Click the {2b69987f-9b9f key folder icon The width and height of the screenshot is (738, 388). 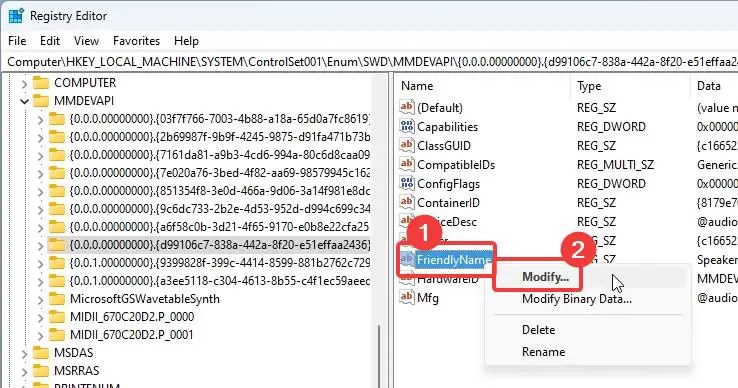point(57,137)
